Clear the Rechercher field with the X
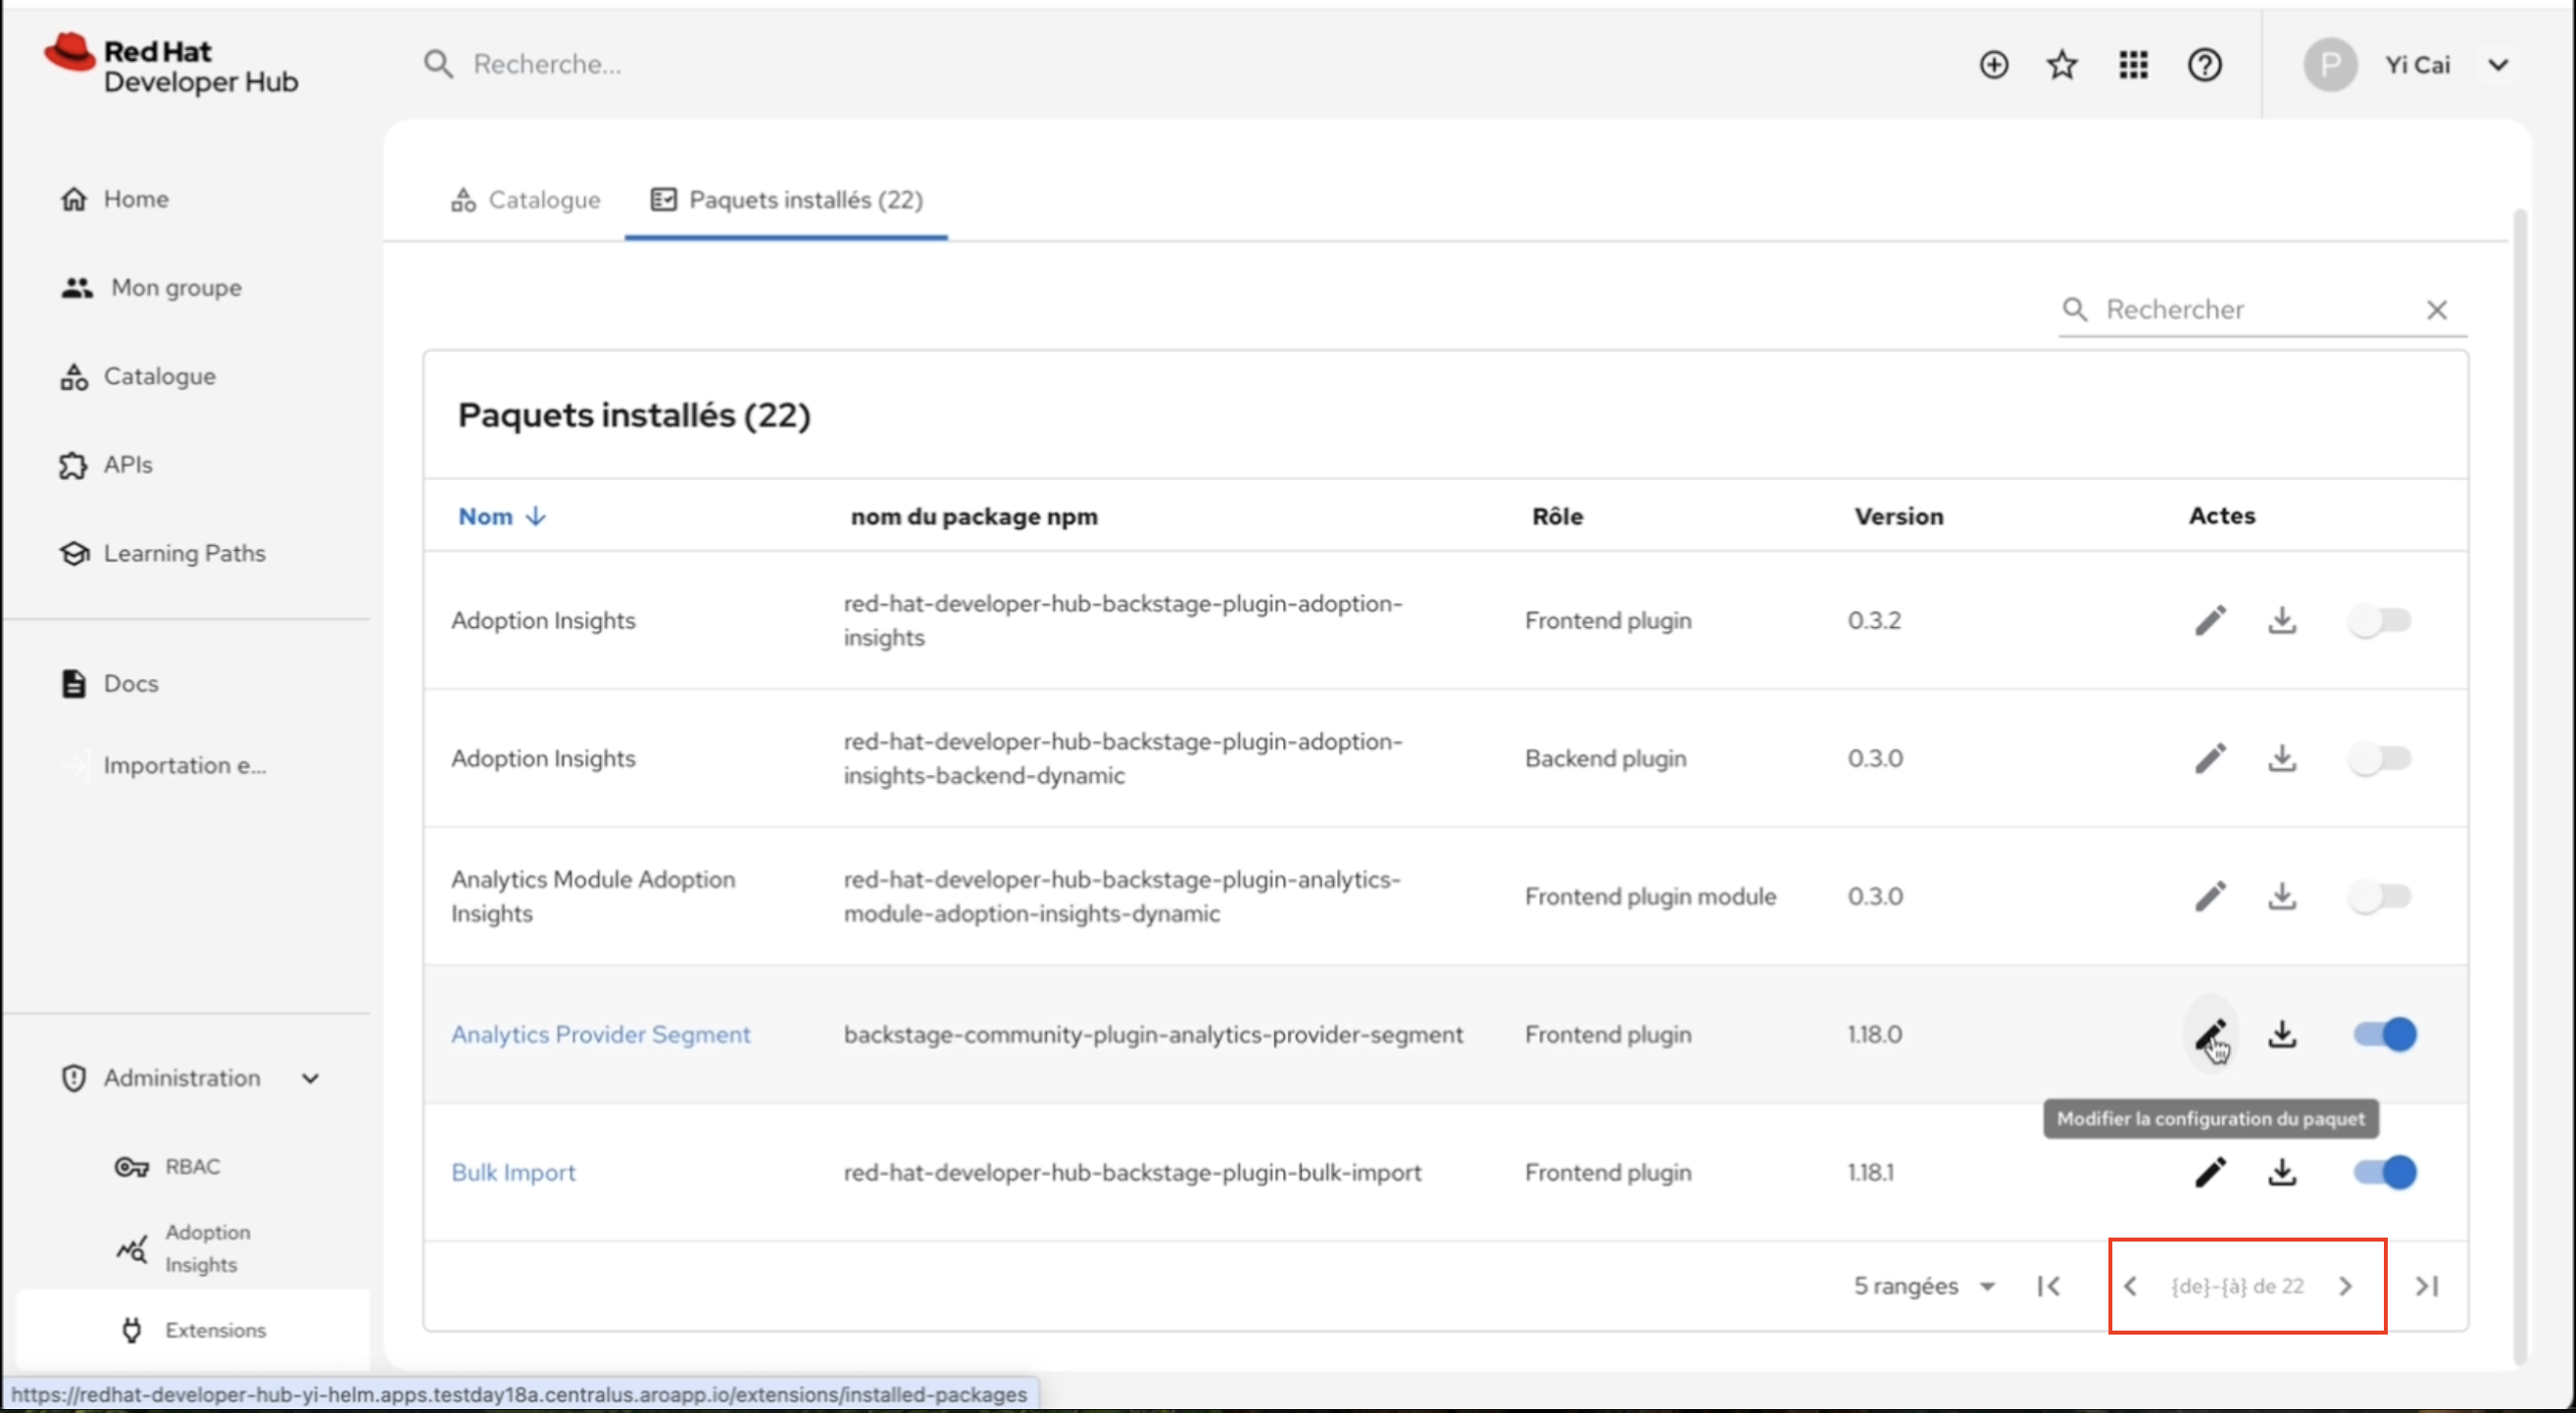Image resolution: width=2576 pixels, height=1413 pixels. coord(2436,310)
